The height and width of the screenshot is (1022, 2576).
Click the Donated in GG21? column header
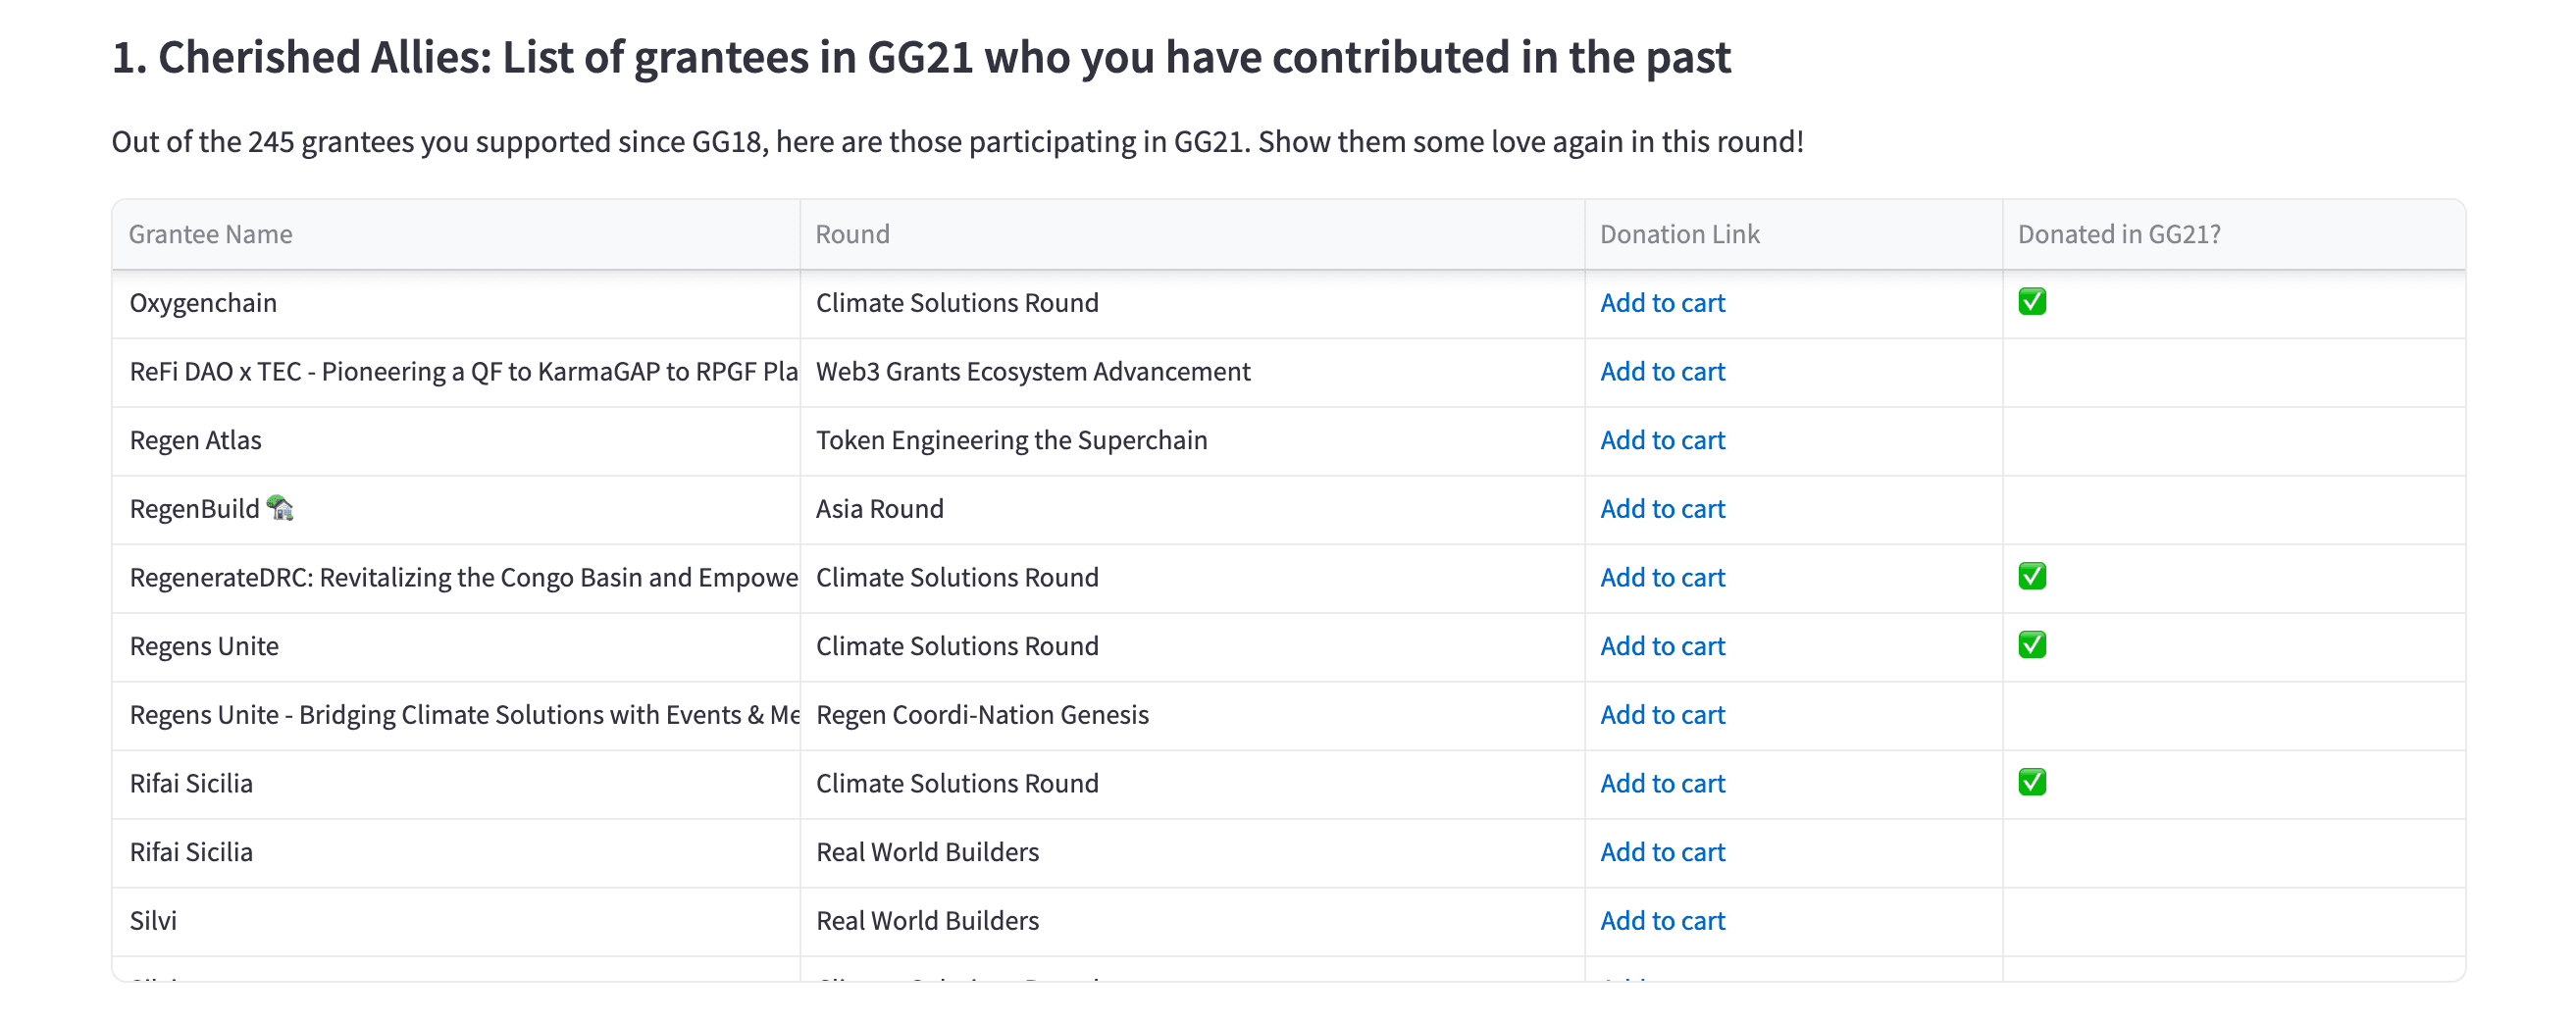point(2118,235)
